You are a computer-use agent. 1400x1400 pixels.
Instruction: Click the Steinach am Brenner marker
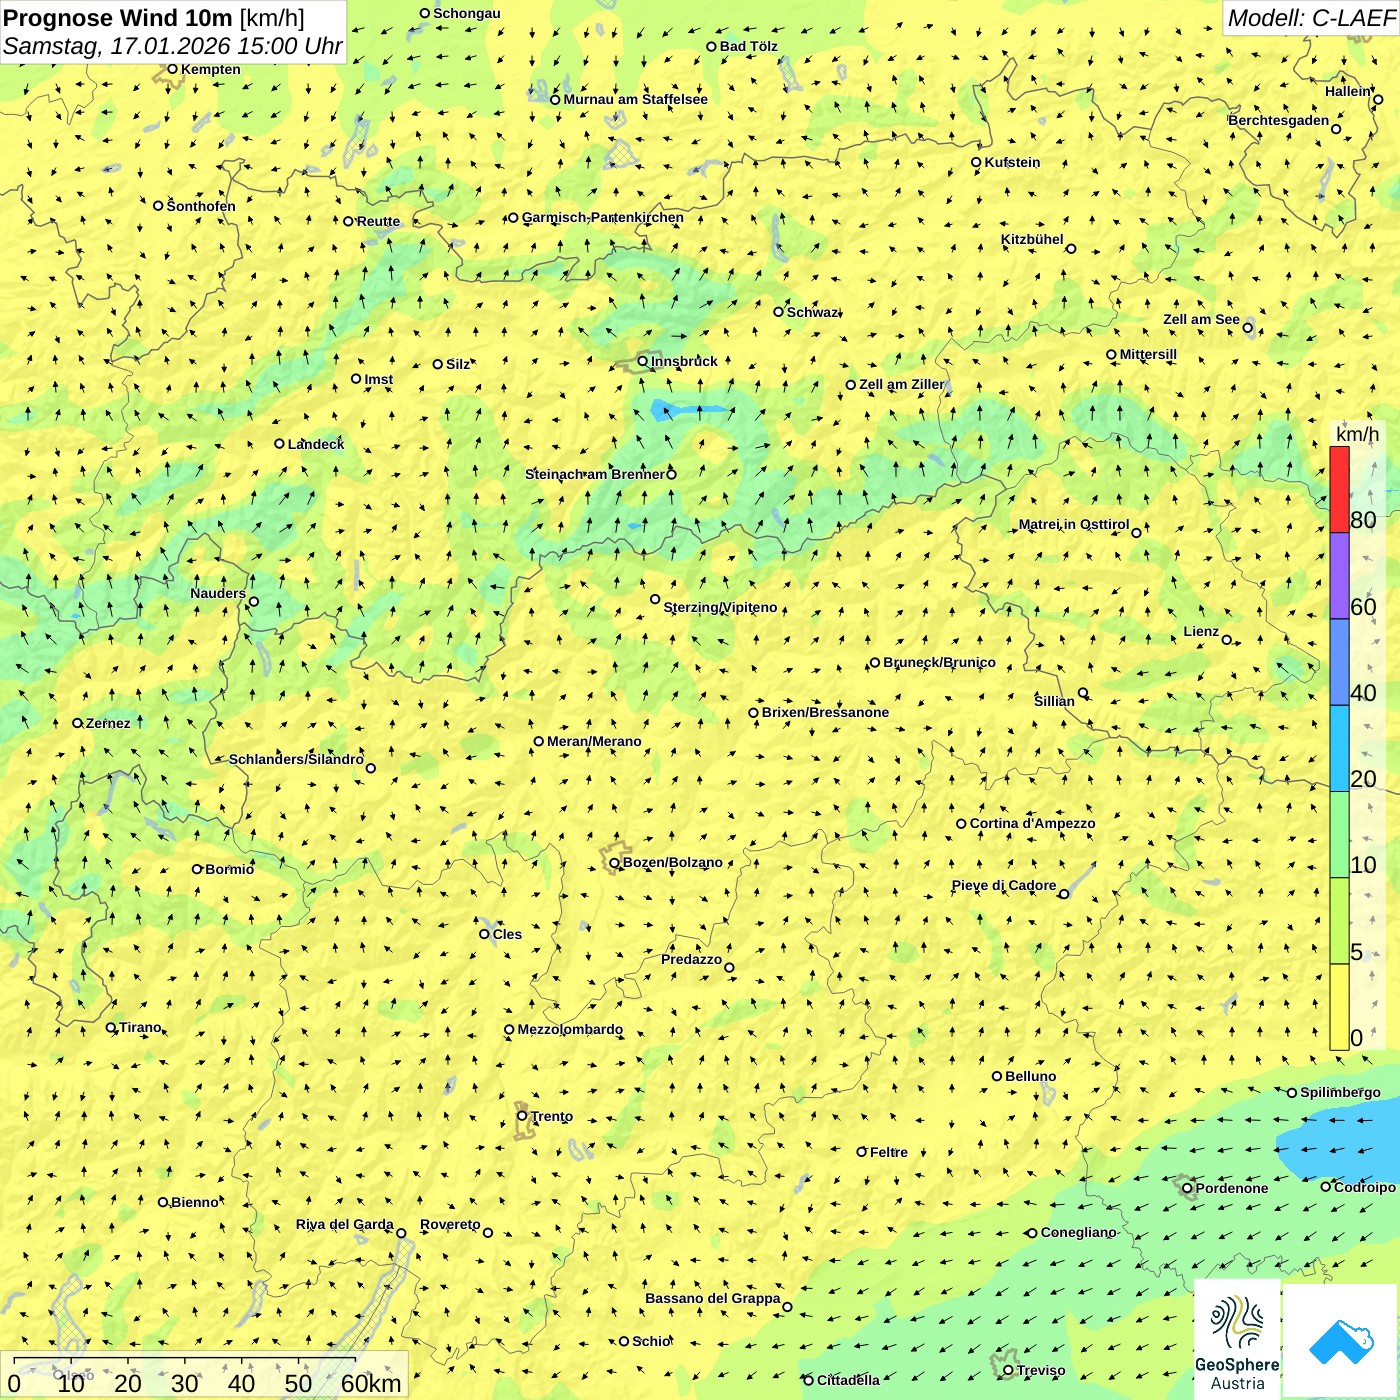(672, 474)
